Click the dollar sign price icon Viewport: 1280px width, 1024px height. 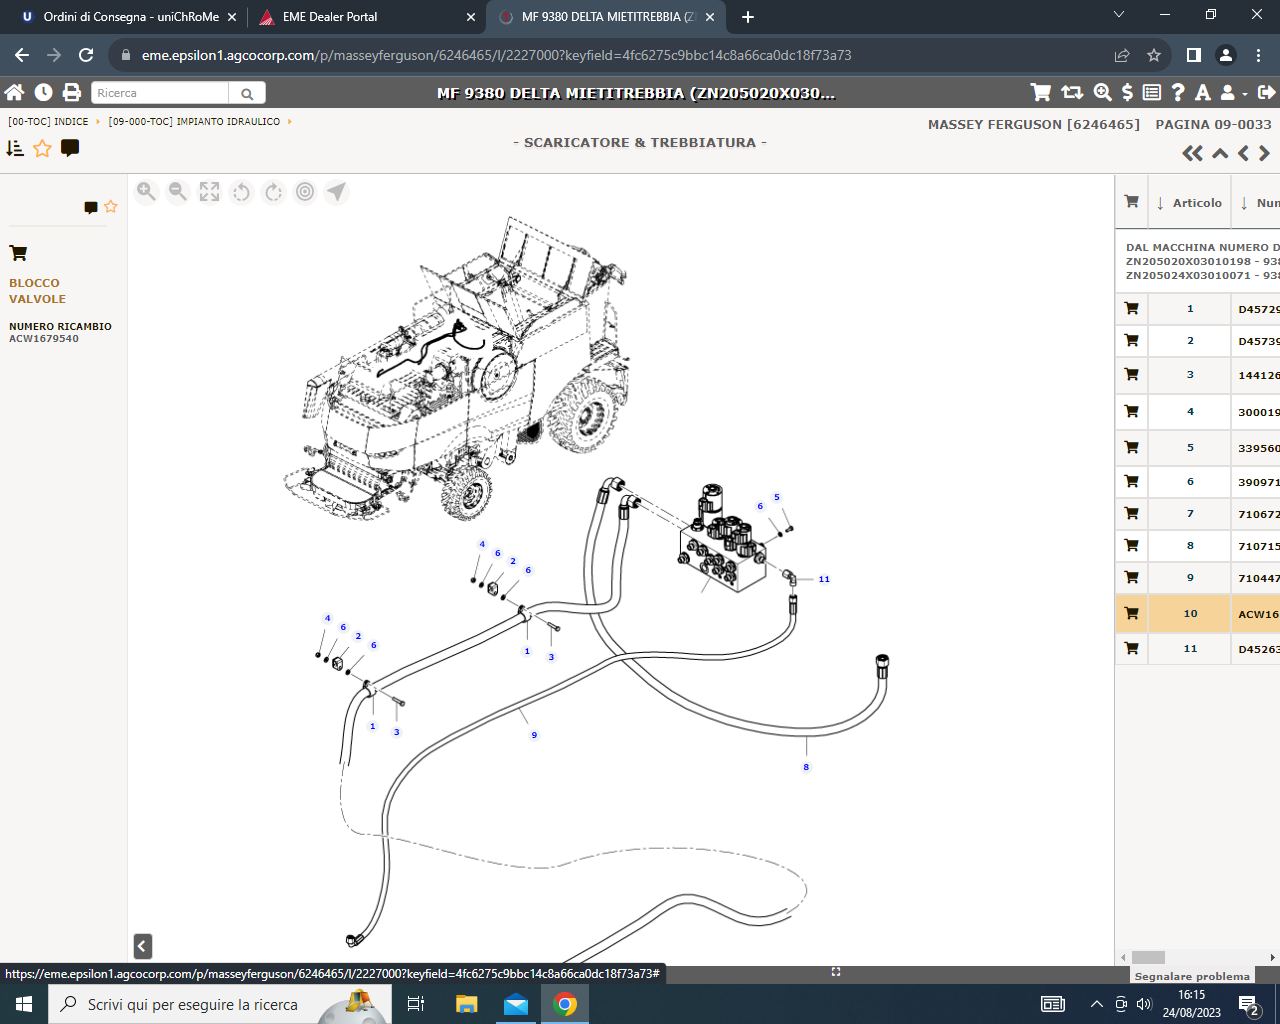point(1127,92)
